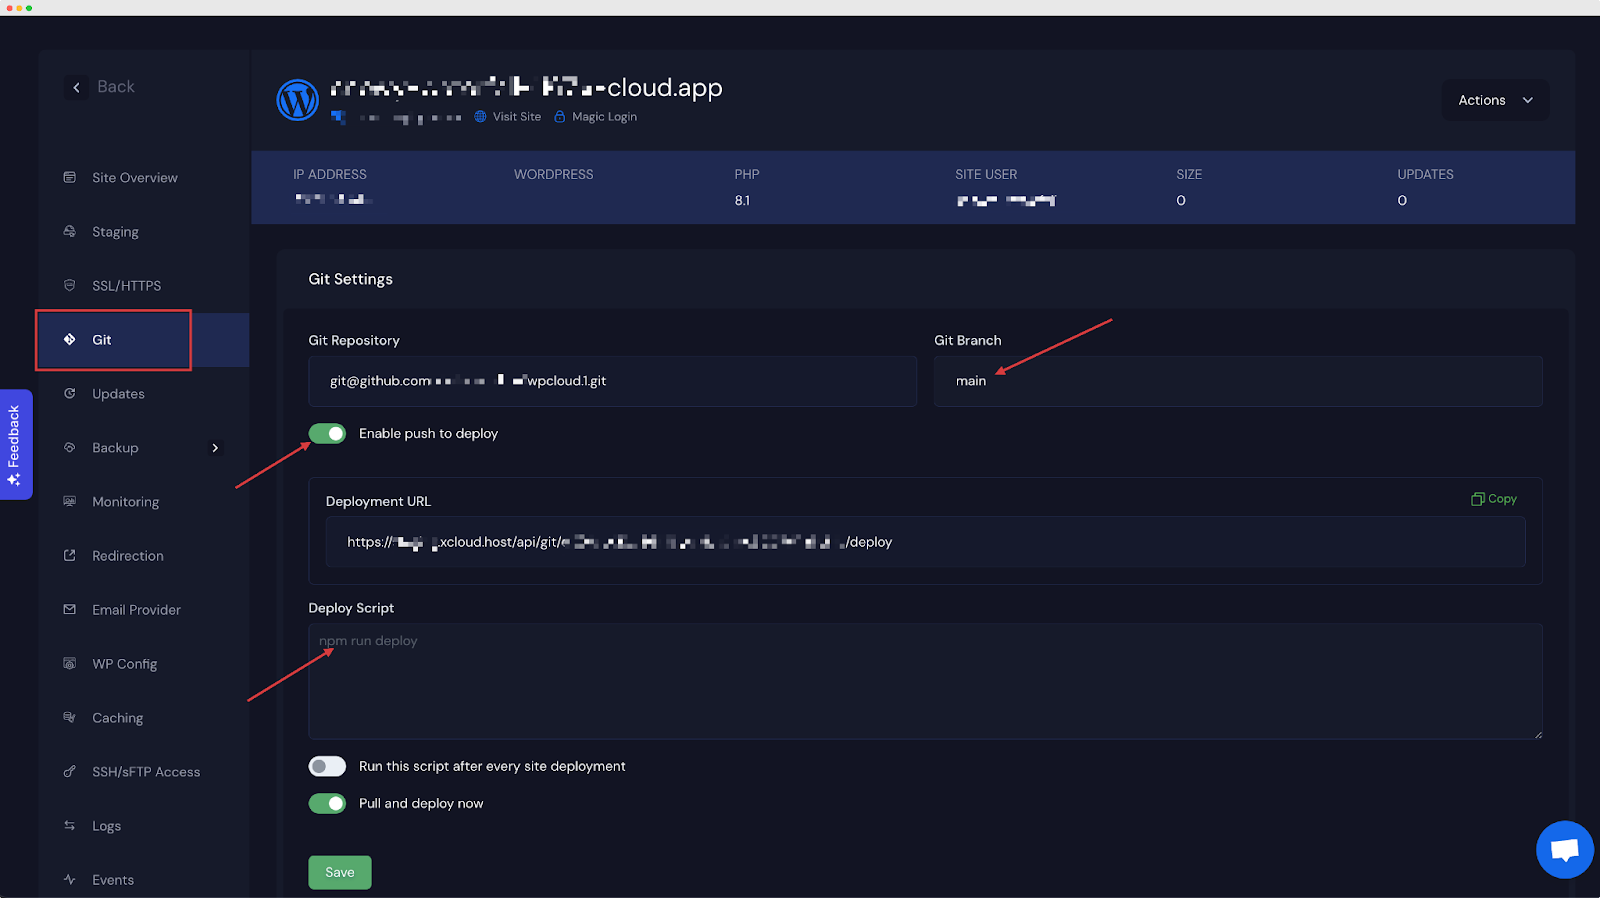Click the Deployment URL field
1600x898 pixels.
coord(925,542)
